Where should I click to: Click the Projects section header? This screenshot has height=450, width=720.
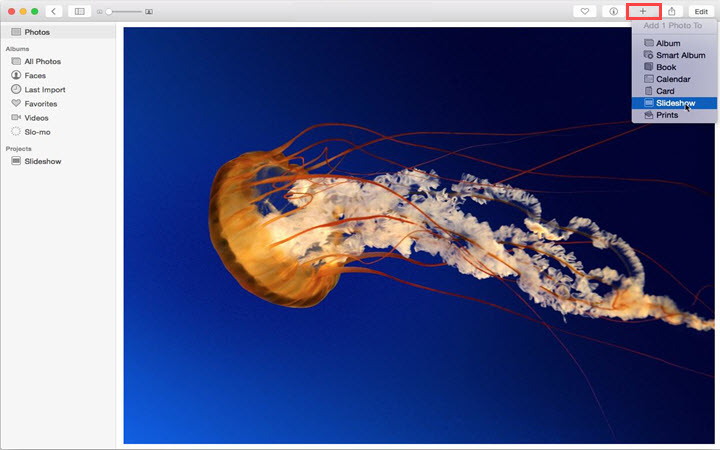click(x=18, y=149)
